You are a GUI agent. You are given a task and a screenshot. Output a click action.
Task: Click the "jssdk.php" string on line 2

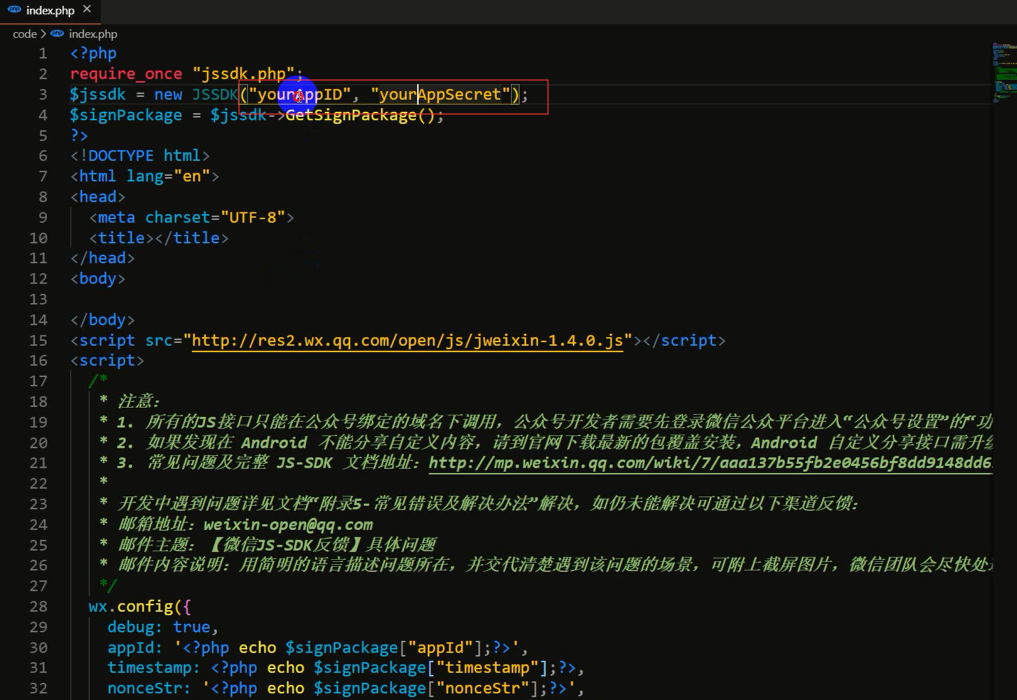coord(243,74)
